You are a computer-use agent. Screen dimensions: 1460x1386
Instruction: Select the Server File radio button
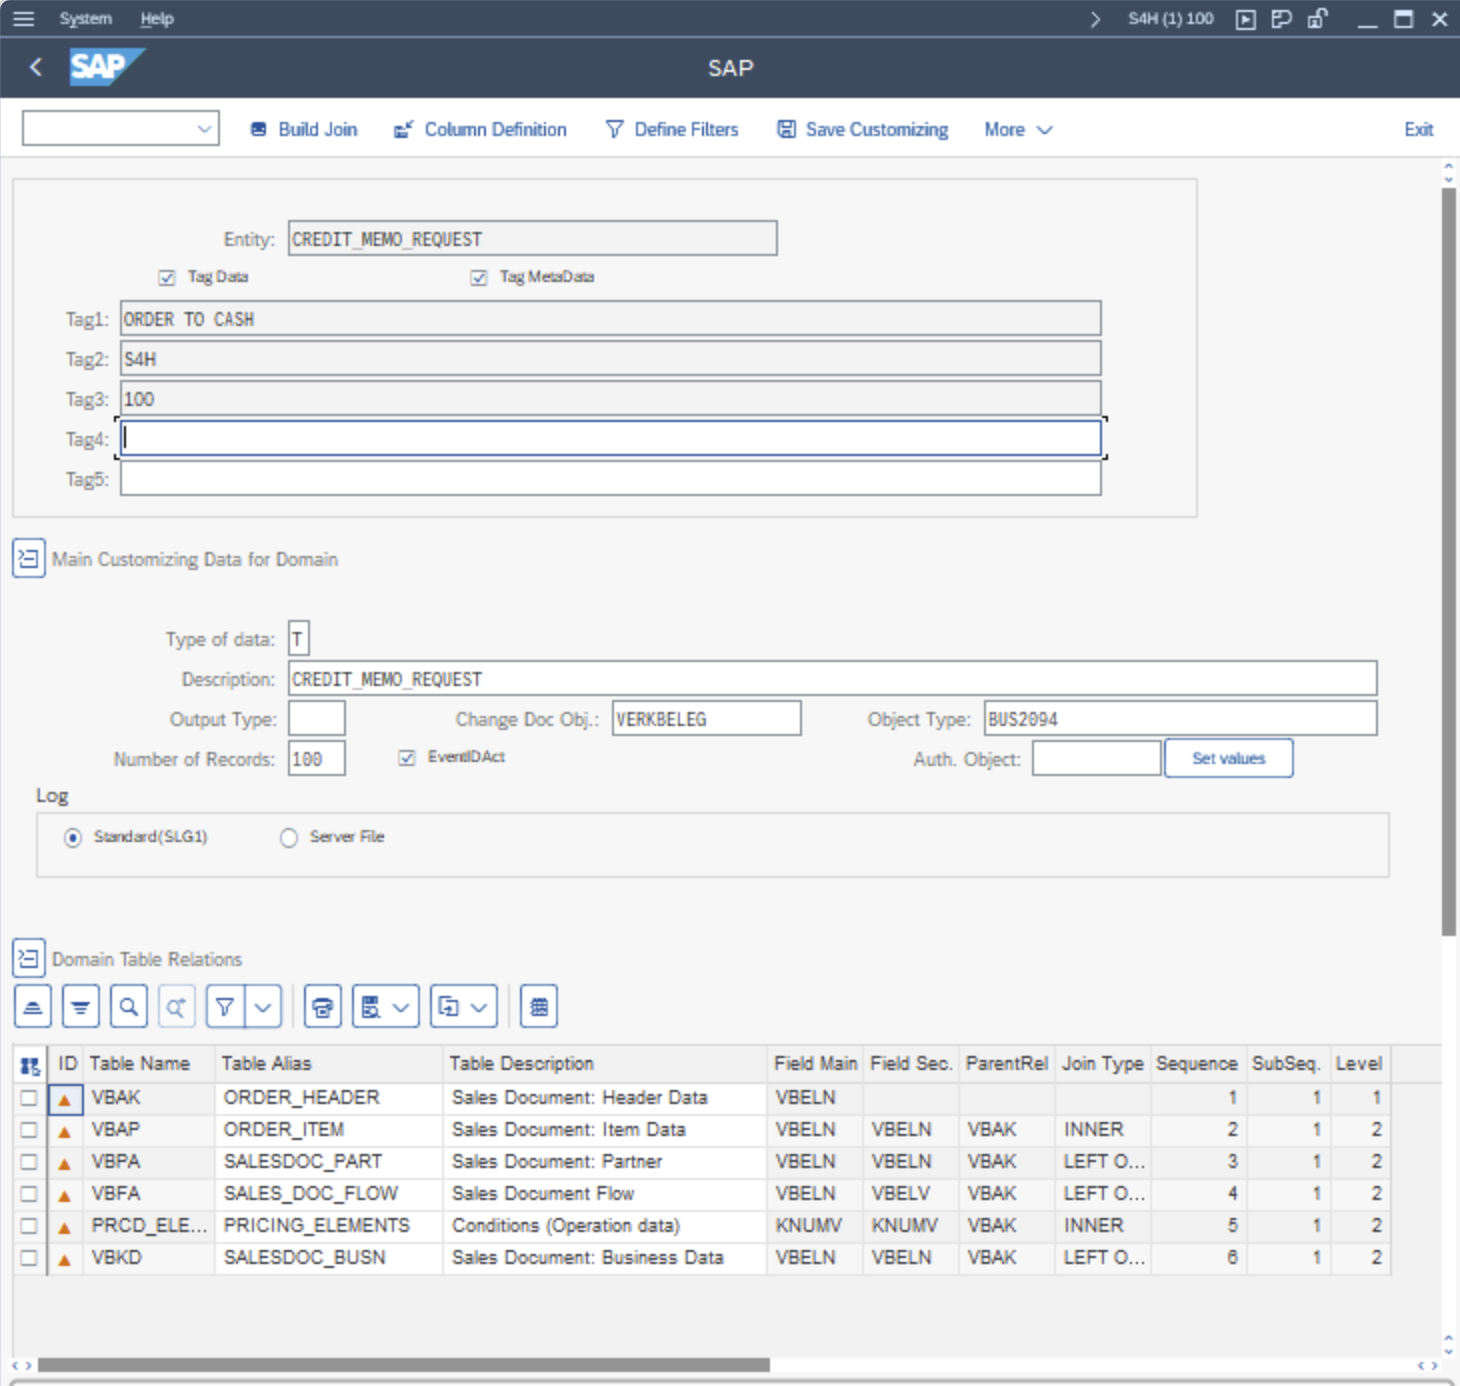pyautogui.click(x=289, y=838)
